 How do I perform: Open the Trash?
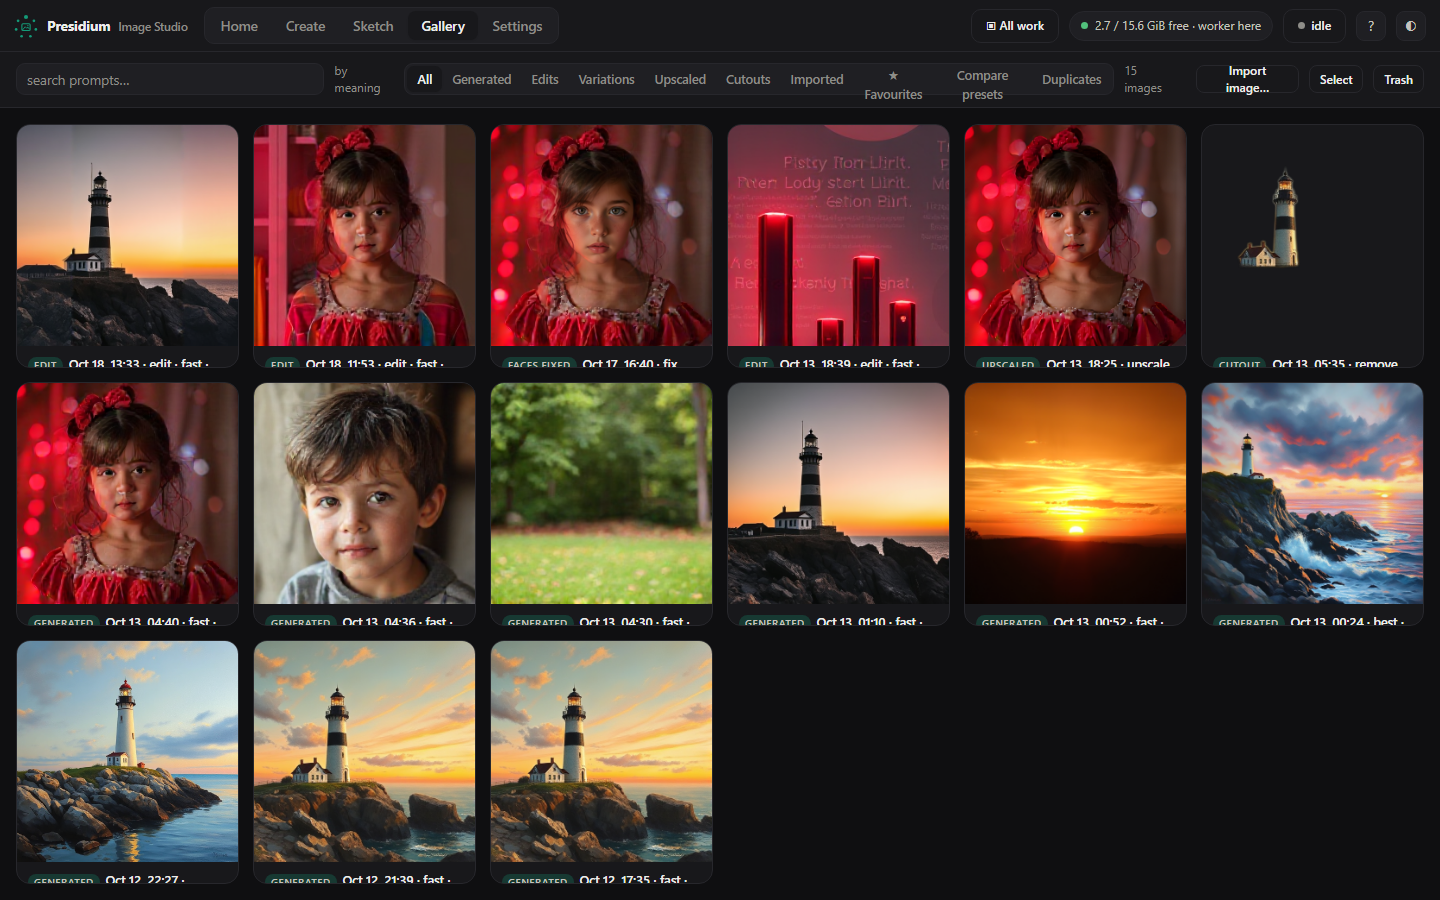pos(1398,80)
